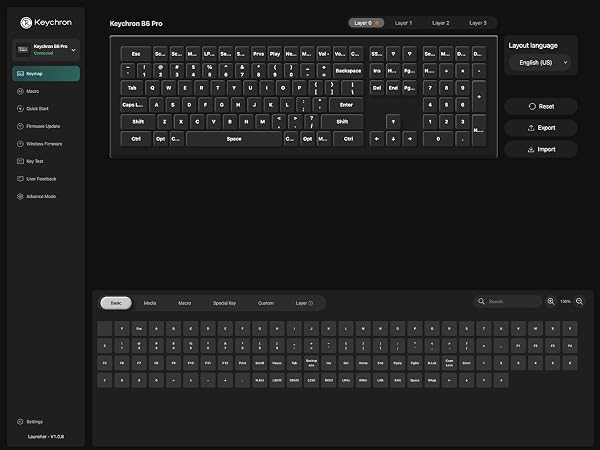Select the Macro keycode tab
This screenshot has height=450, width=600.
pos(184,303)
